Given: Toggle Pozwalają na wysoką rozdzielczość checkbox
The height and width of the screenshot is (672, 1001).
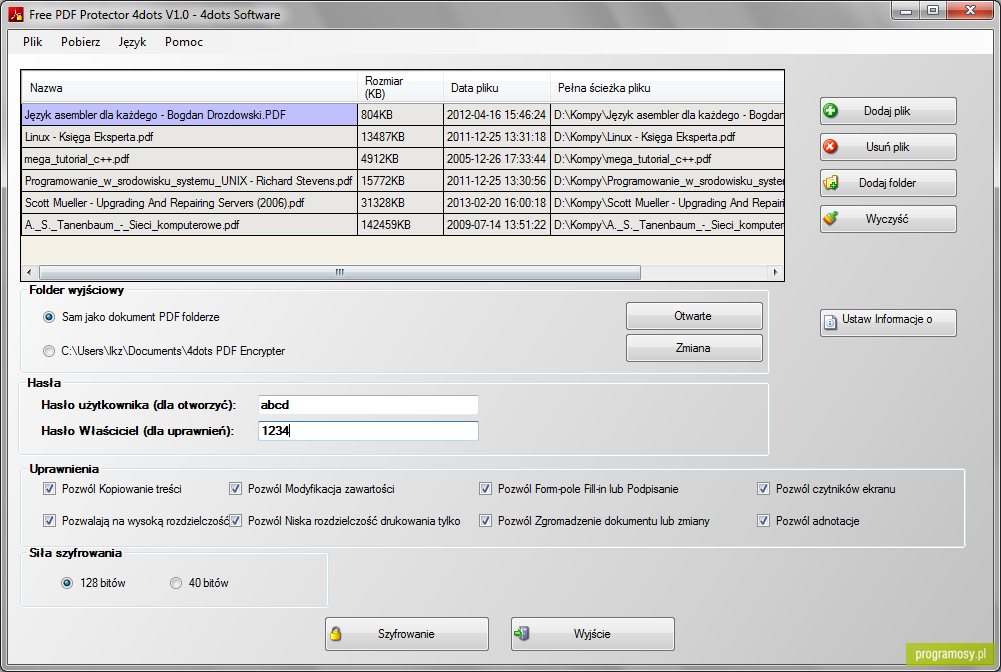Looking at the screenshot, I should [x=49, y=521].
